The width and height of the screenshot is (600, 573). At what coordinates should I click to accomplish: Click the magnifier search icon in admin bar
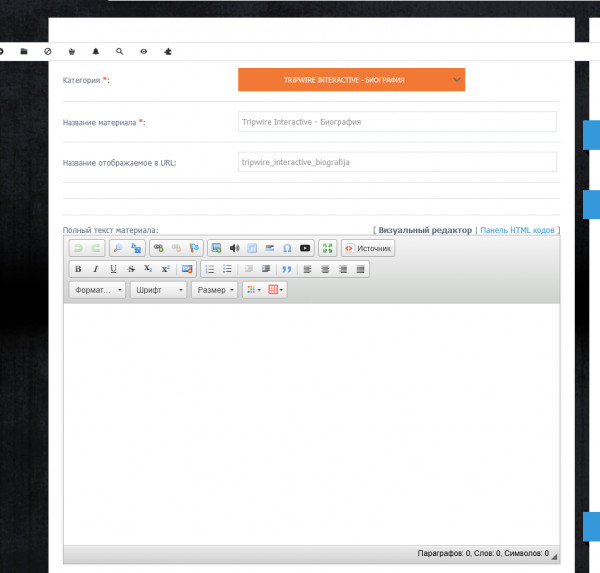120,51
